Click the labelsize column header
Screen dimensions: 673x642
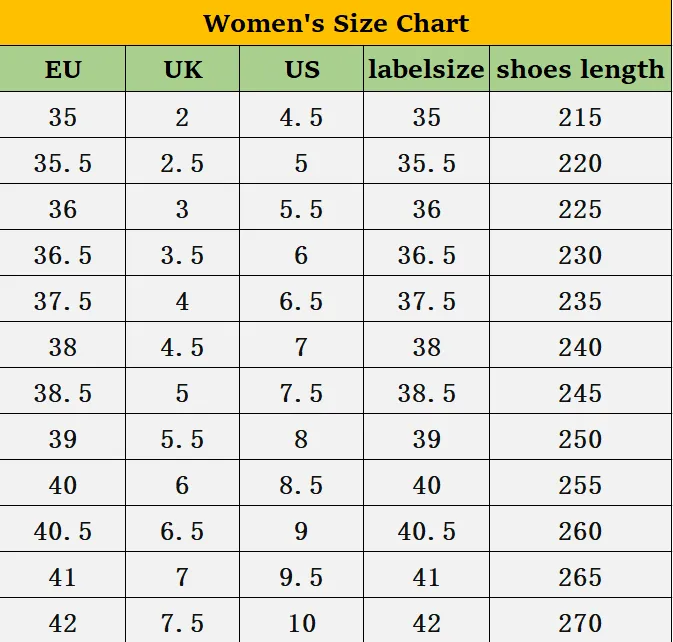pyautogui.click(x=426, y=69)
